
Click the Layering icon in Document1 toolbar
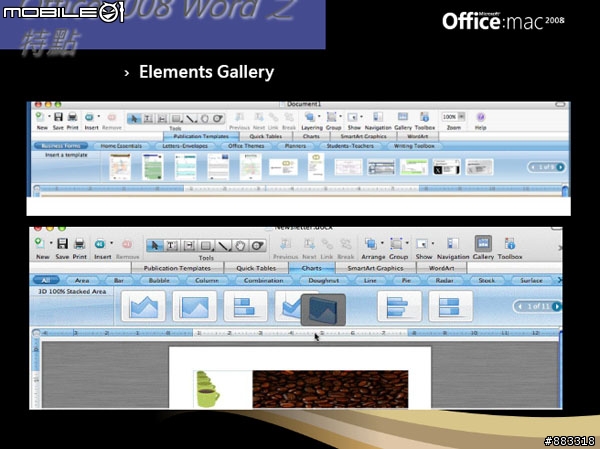tap(309, 117)
